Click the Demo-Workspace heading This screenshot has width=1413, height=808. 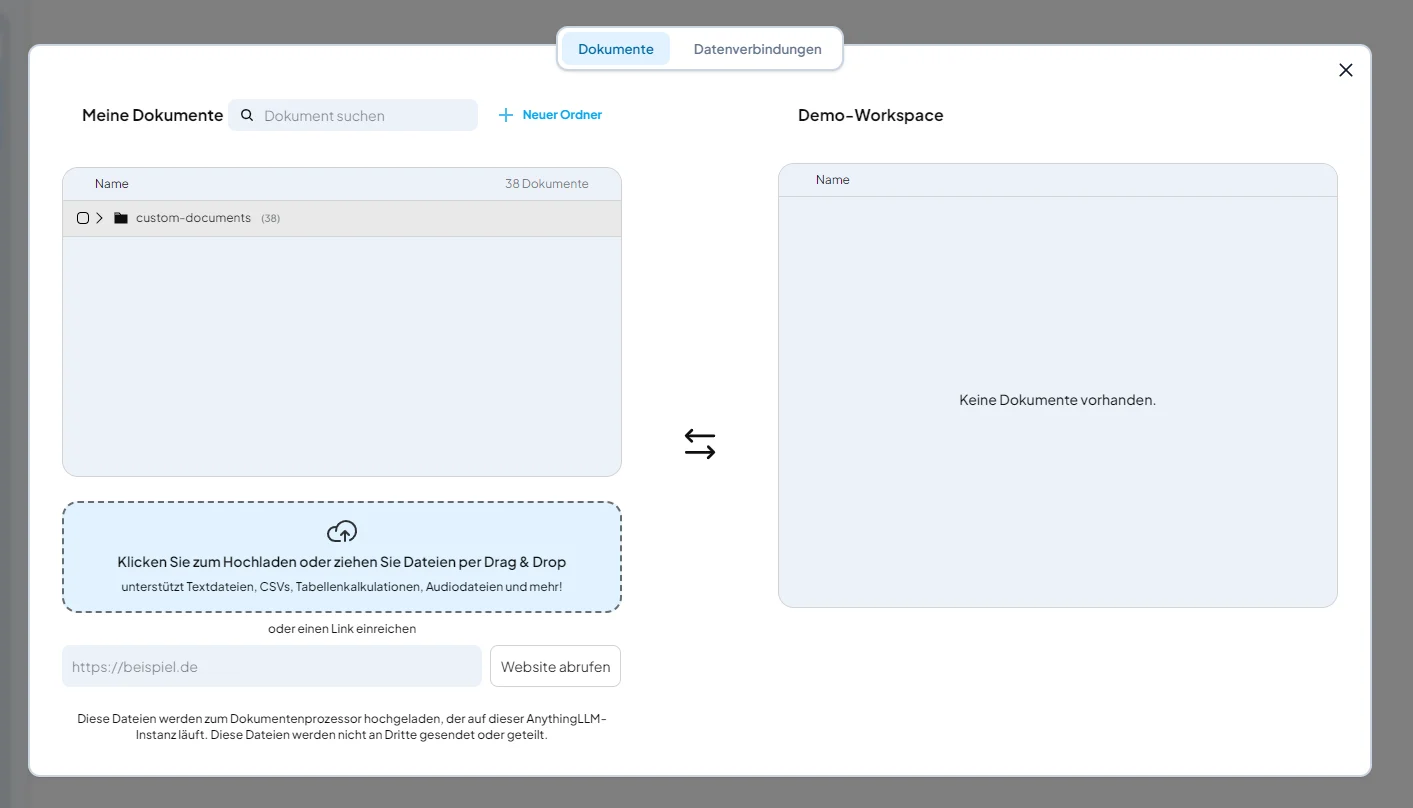[x=871, y=115]
